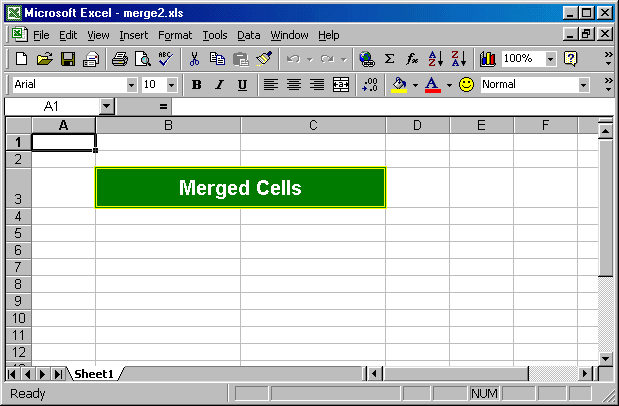This screenshot has width=619, height=406.
Task: Expand the Arial font name dropdown
Action: pos(131,85)
